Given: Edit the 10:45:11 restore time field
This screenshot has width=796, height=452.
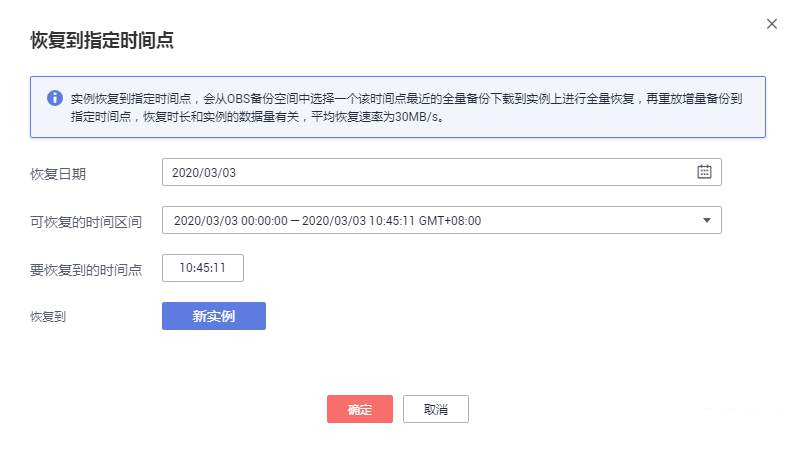Looking at the screenshot, I should pos(203,268).
